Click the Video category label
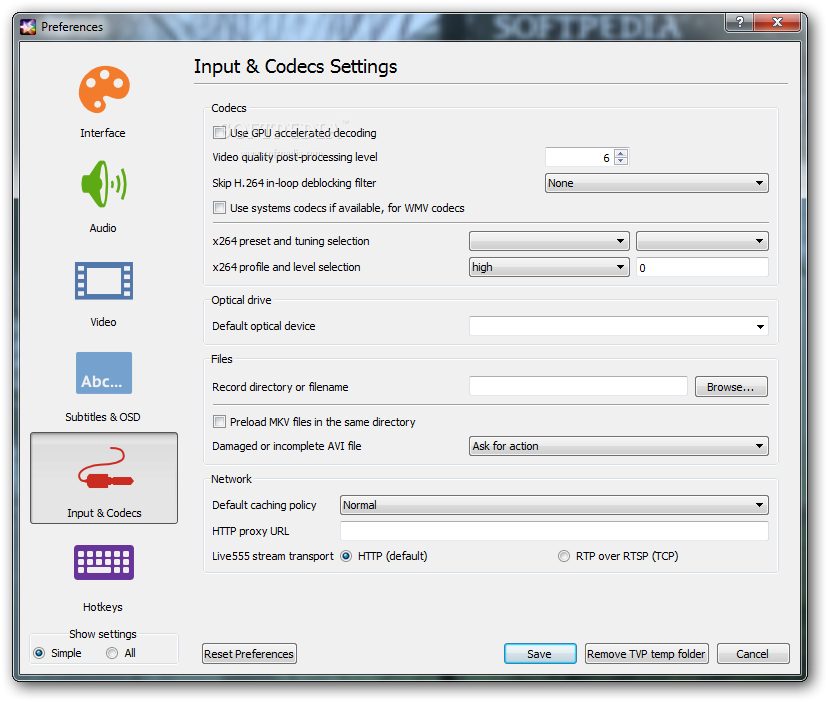This screenshot has width=828, height=702. (x=103, y=322)
